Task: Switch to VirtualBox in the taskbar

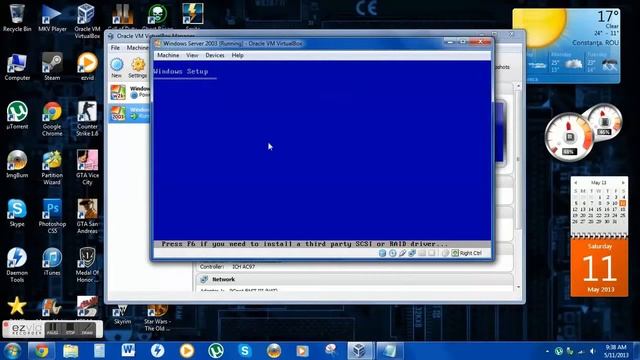Action: click(x=360, y=351)
